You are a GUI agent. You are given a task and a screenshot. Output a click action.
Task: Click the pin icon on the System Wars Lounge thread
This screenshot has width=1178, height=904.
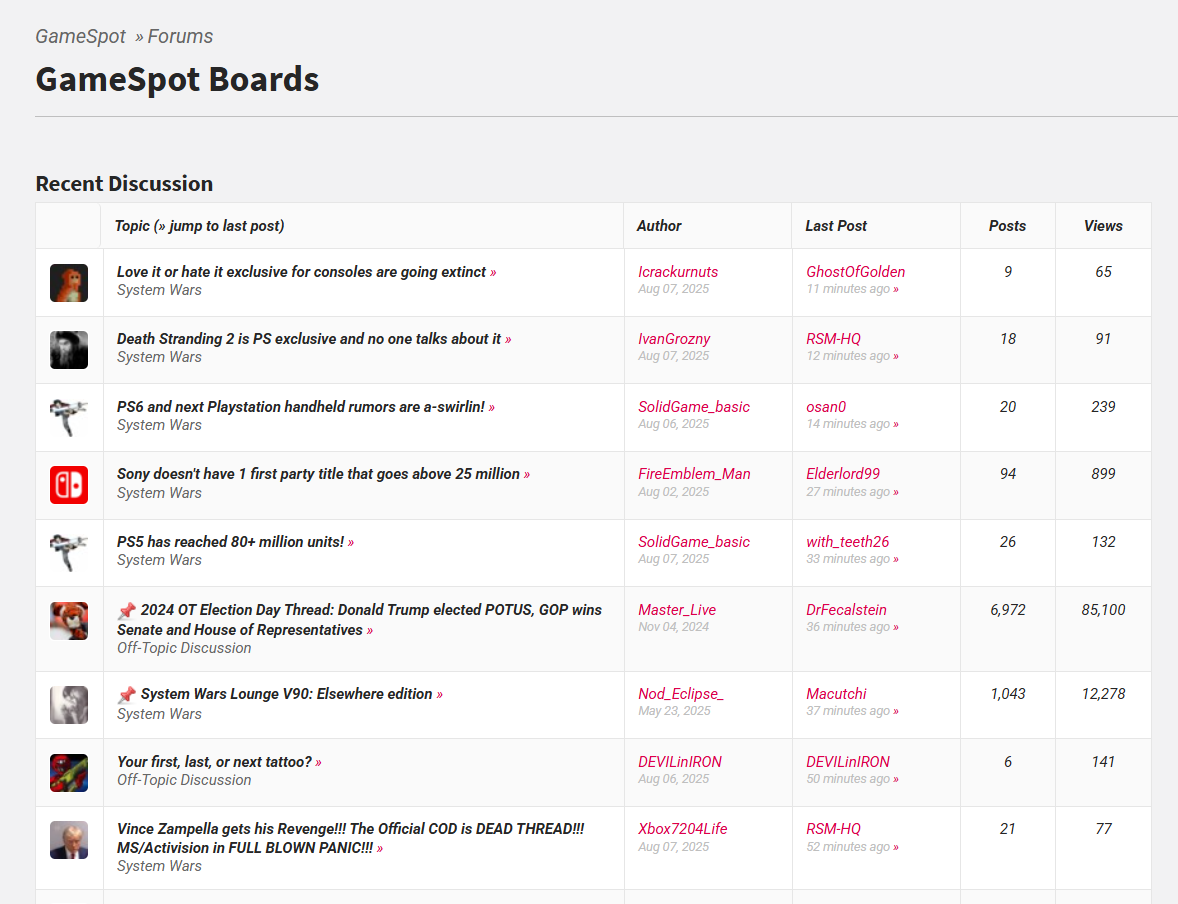coord(127,694)
